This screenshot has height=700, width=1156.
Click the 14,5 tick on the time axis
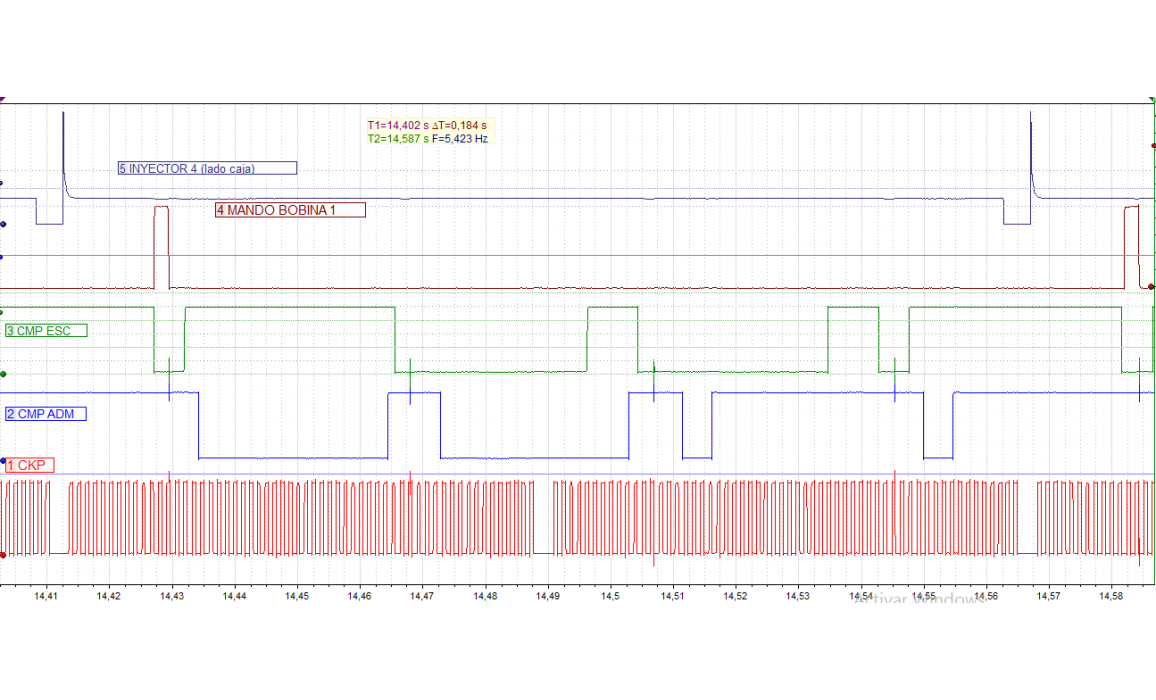[610, 596]
